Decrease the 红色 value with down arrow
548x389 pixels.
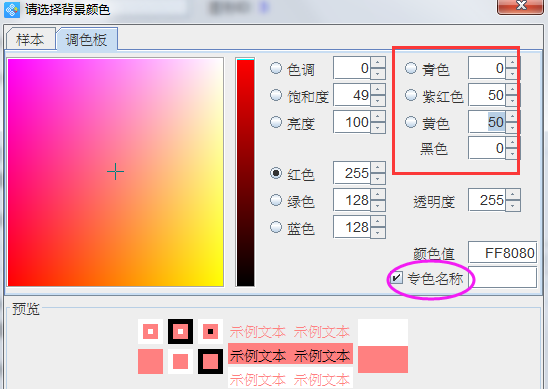[x=378, y=179]
